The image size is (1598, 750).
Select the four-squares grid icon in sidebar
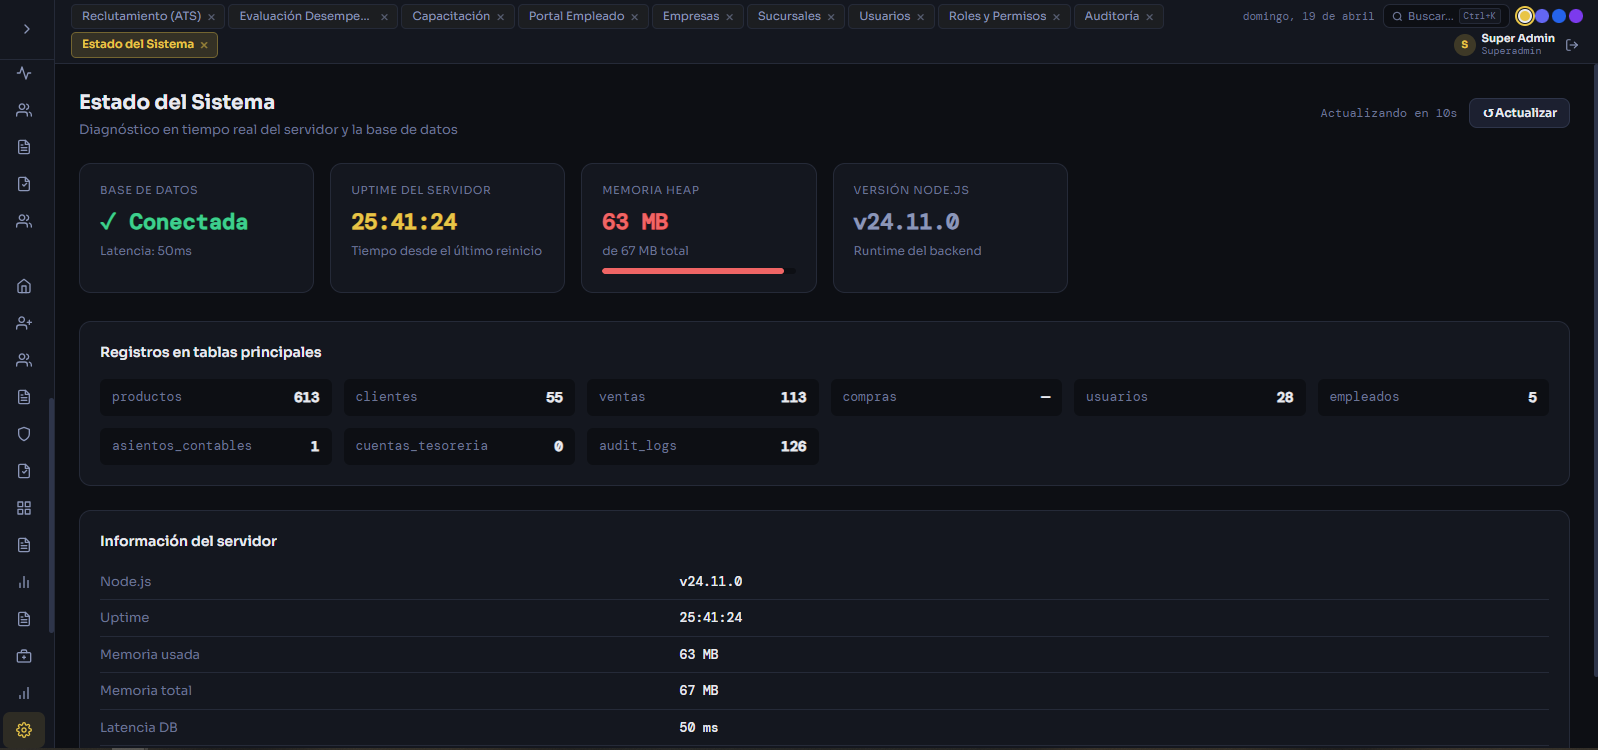[x=24, y=508]
